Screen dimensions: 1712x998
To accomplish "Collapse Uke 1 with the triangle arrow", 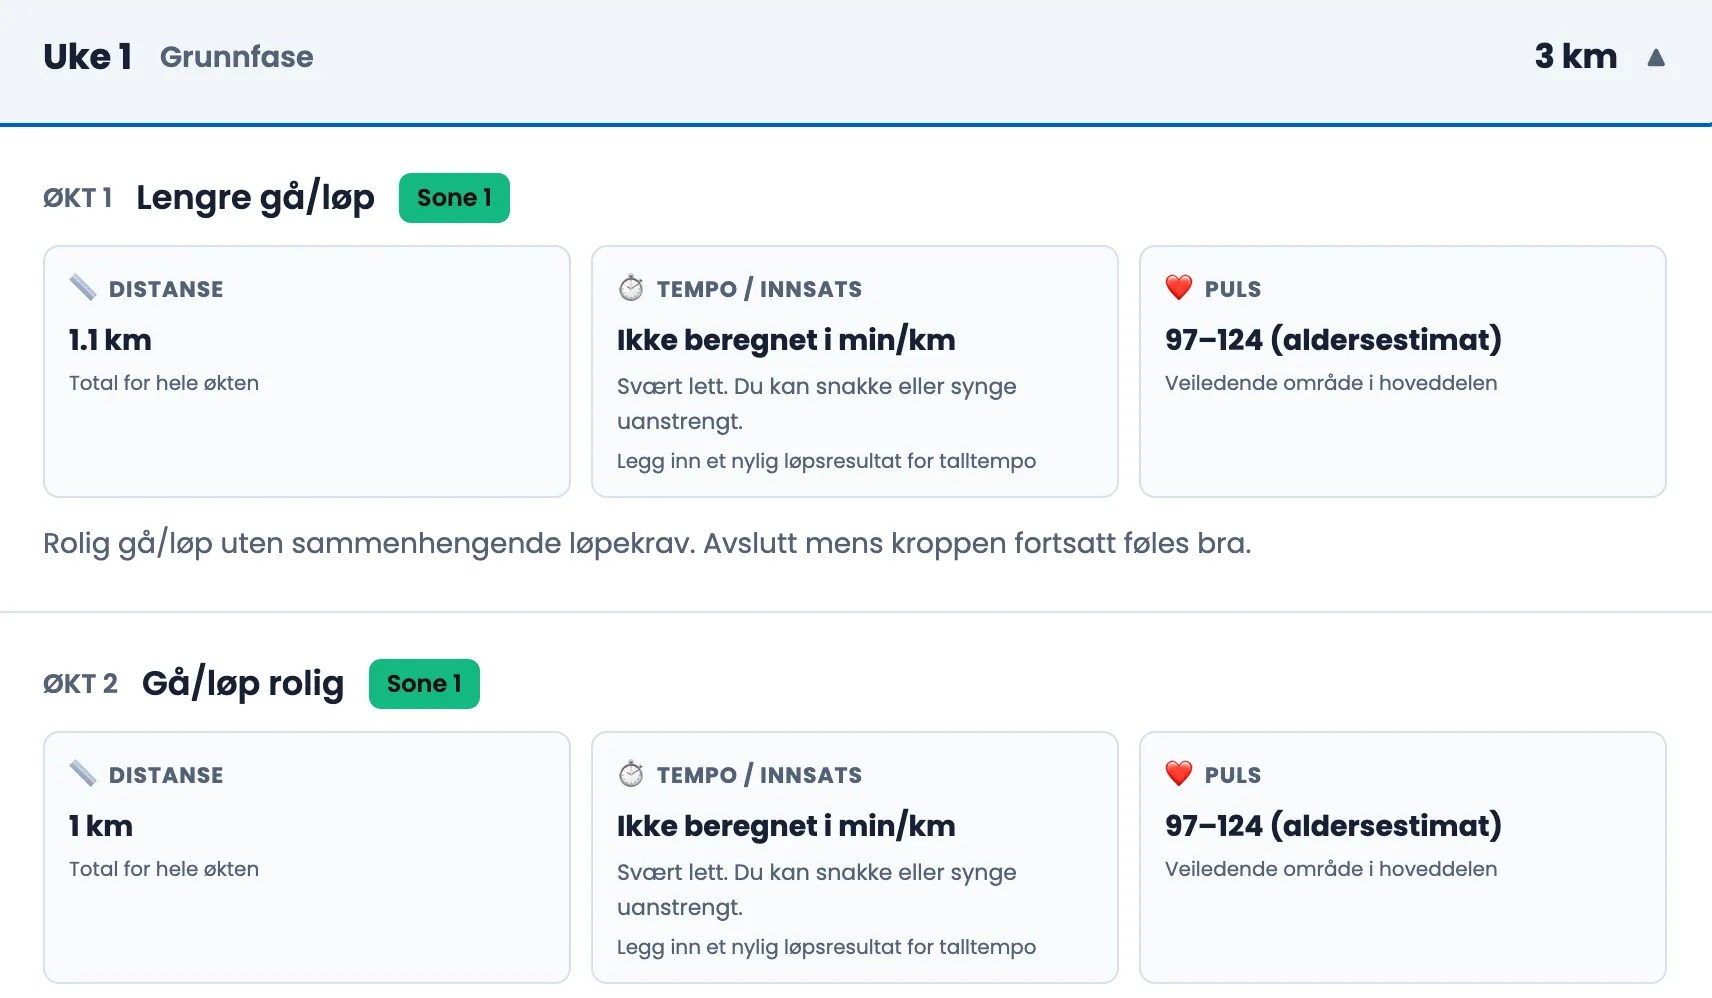I will click(x=1656, y=57).
